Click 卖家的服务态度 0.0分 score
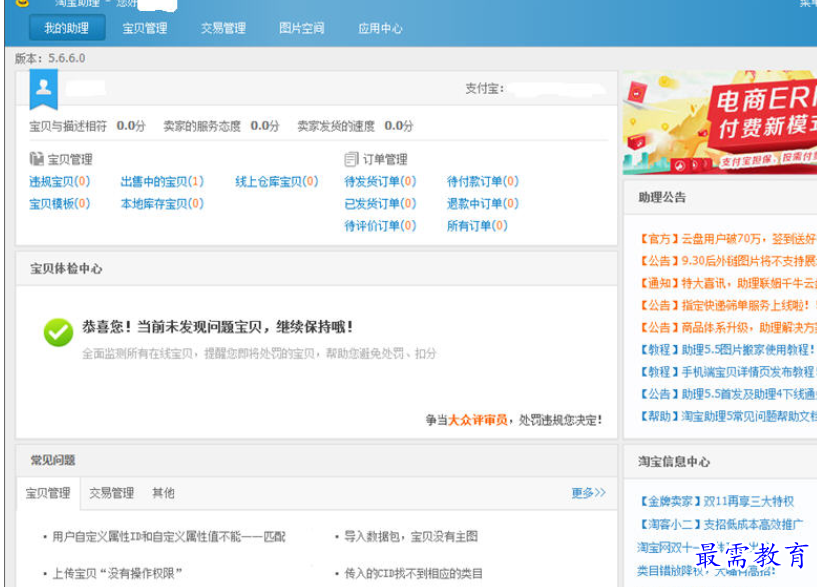Image resolution: width=817 pixels, height=587 pixels. coord(221,126)
